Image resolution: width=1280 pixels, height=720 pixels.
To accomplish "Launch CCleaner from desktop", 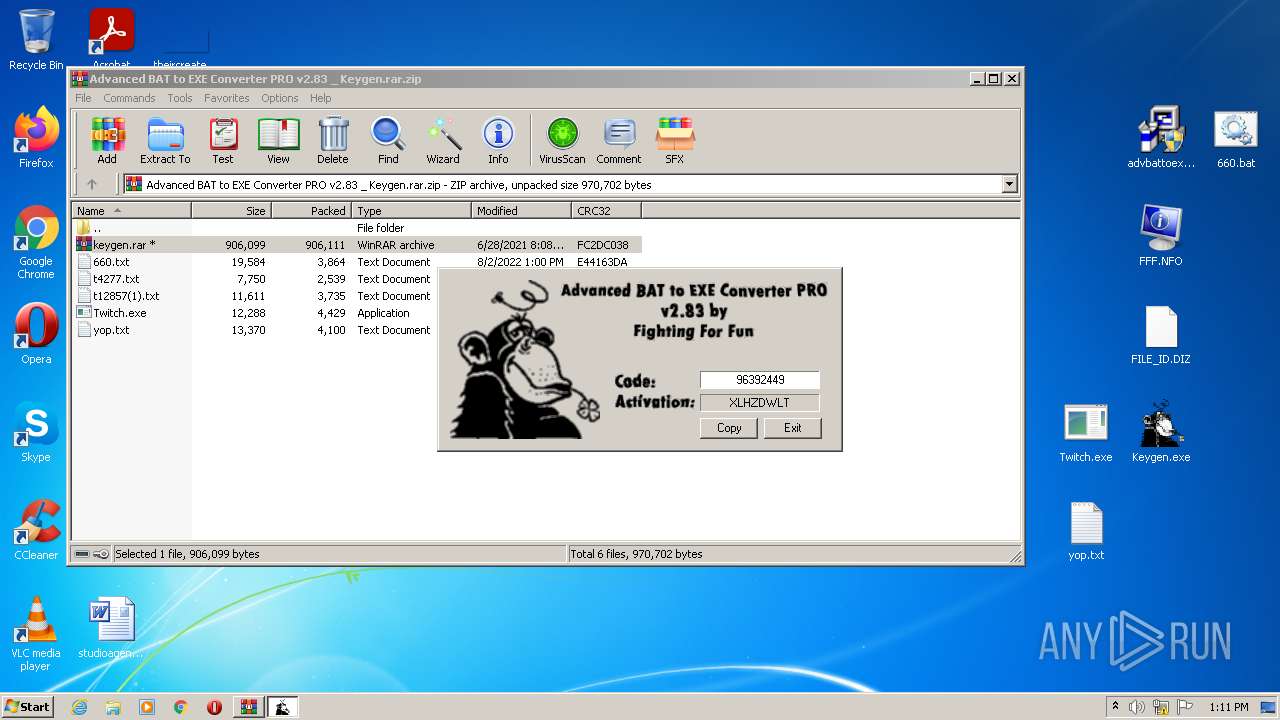I will (x=36, y=530).
